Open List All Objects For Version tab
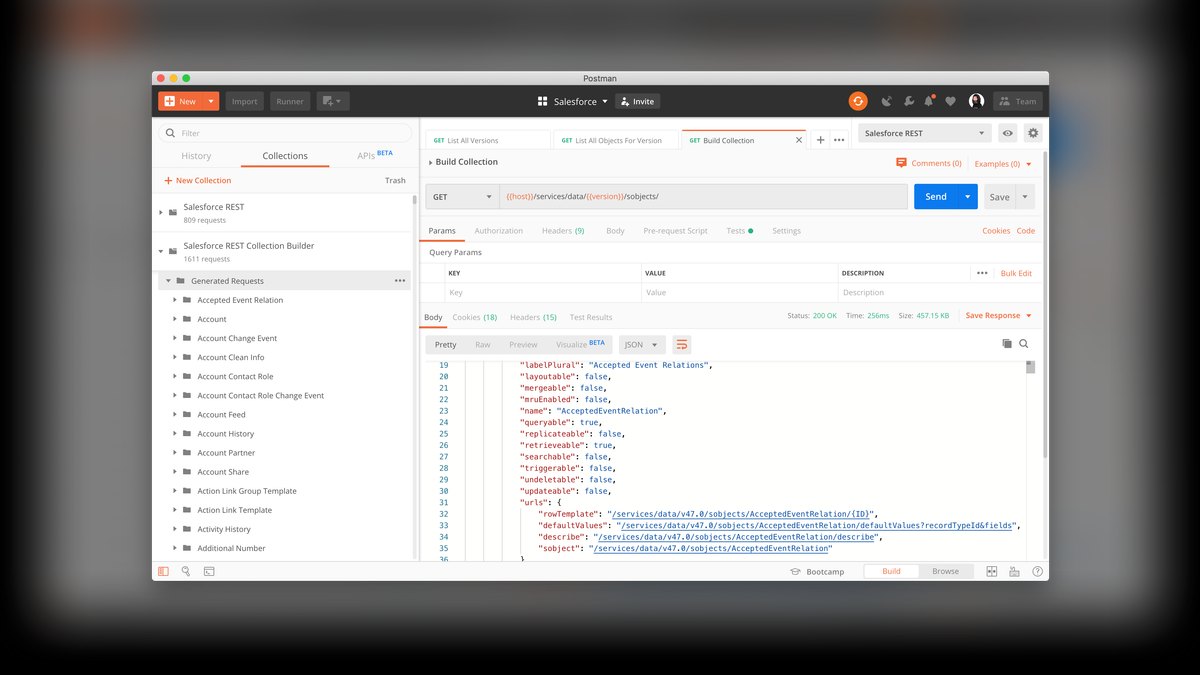The image size is (1200, 675). [x=616, y=140]
